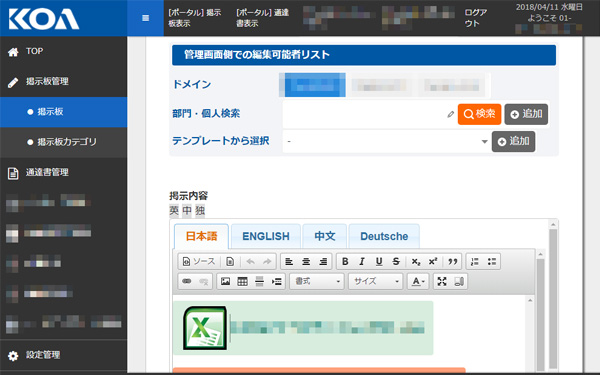600x375 pixels.
Task: Open the サイズ font size dropdown
Action: pyautogui.click(x=375, y=282)
